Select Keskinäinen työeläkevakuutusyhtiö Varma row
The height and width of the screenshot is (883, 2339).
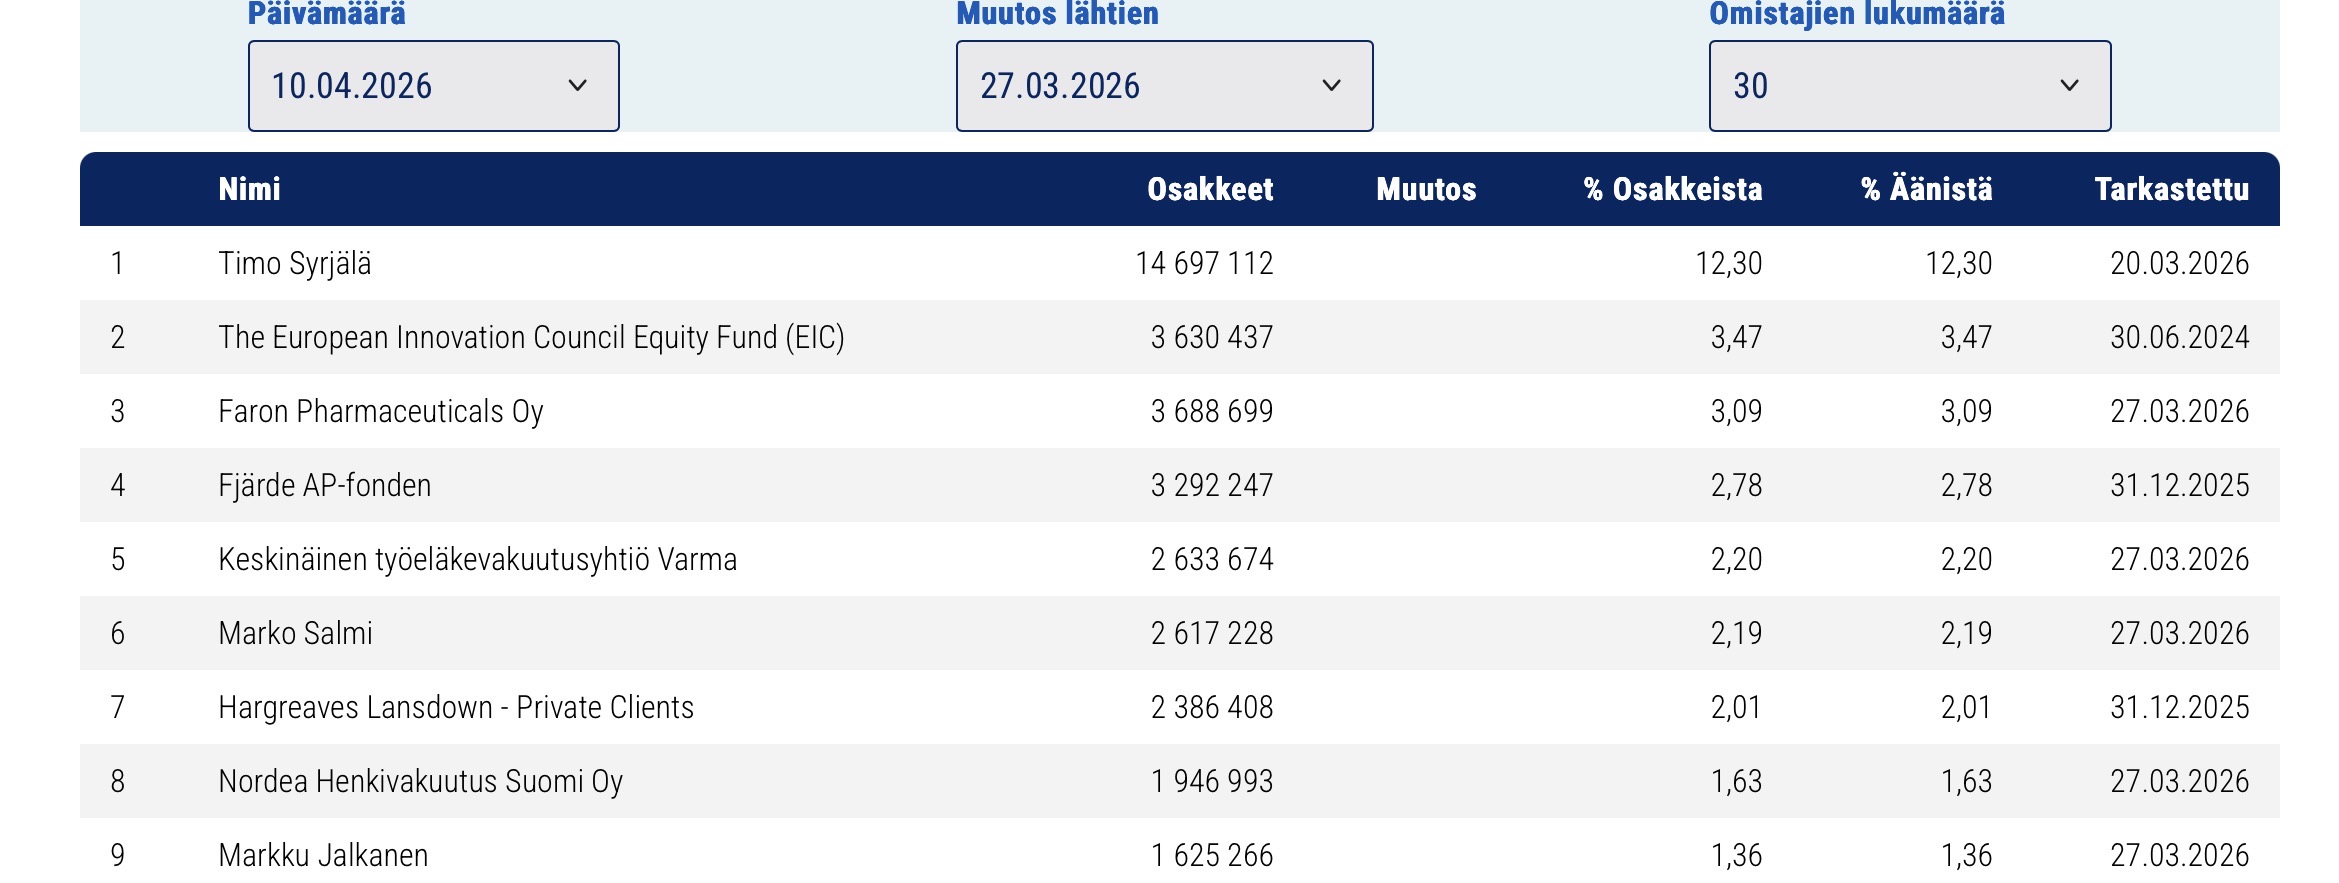(x=477, y=559)
